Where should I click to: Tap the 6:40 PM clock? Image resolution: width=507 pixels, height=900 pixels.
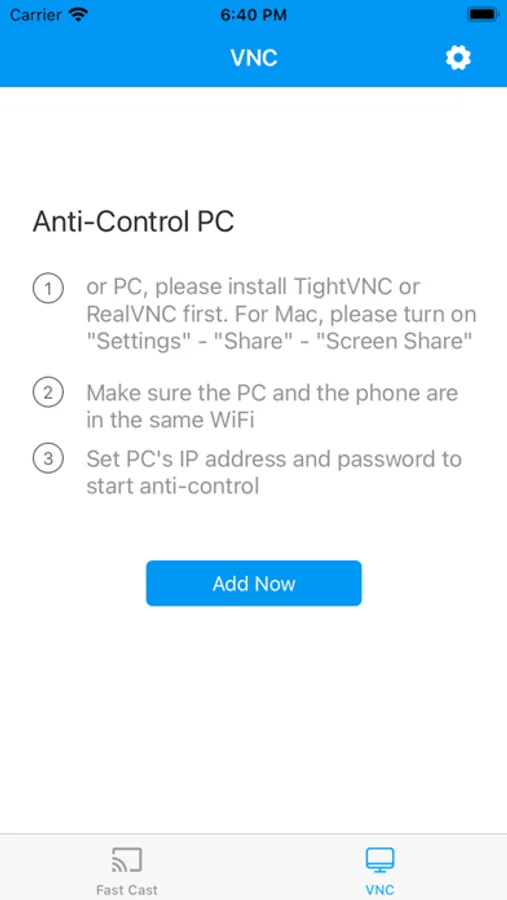[254, 15]
